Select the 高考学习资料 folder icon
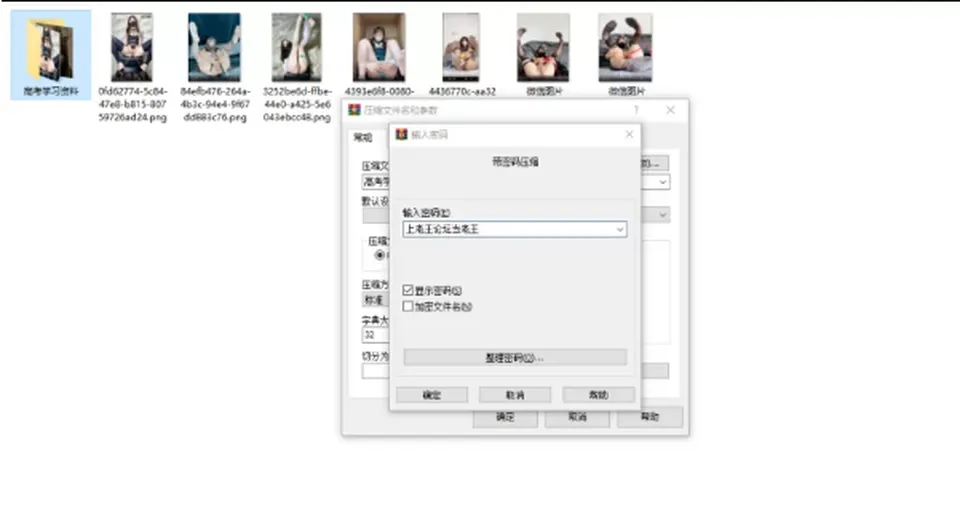Image resolution: width=960 pixels, height=529 pixels. coord(50,54)
